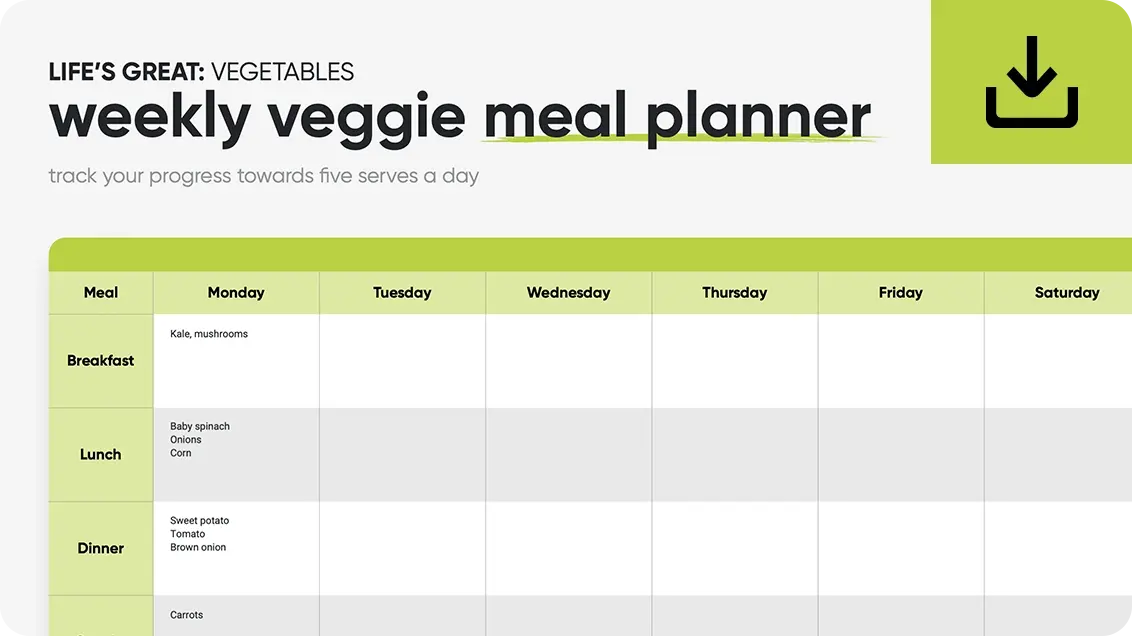Click the empty Friday dinner cell
This screenshot has width=1132, height=636.
(900, 549)
